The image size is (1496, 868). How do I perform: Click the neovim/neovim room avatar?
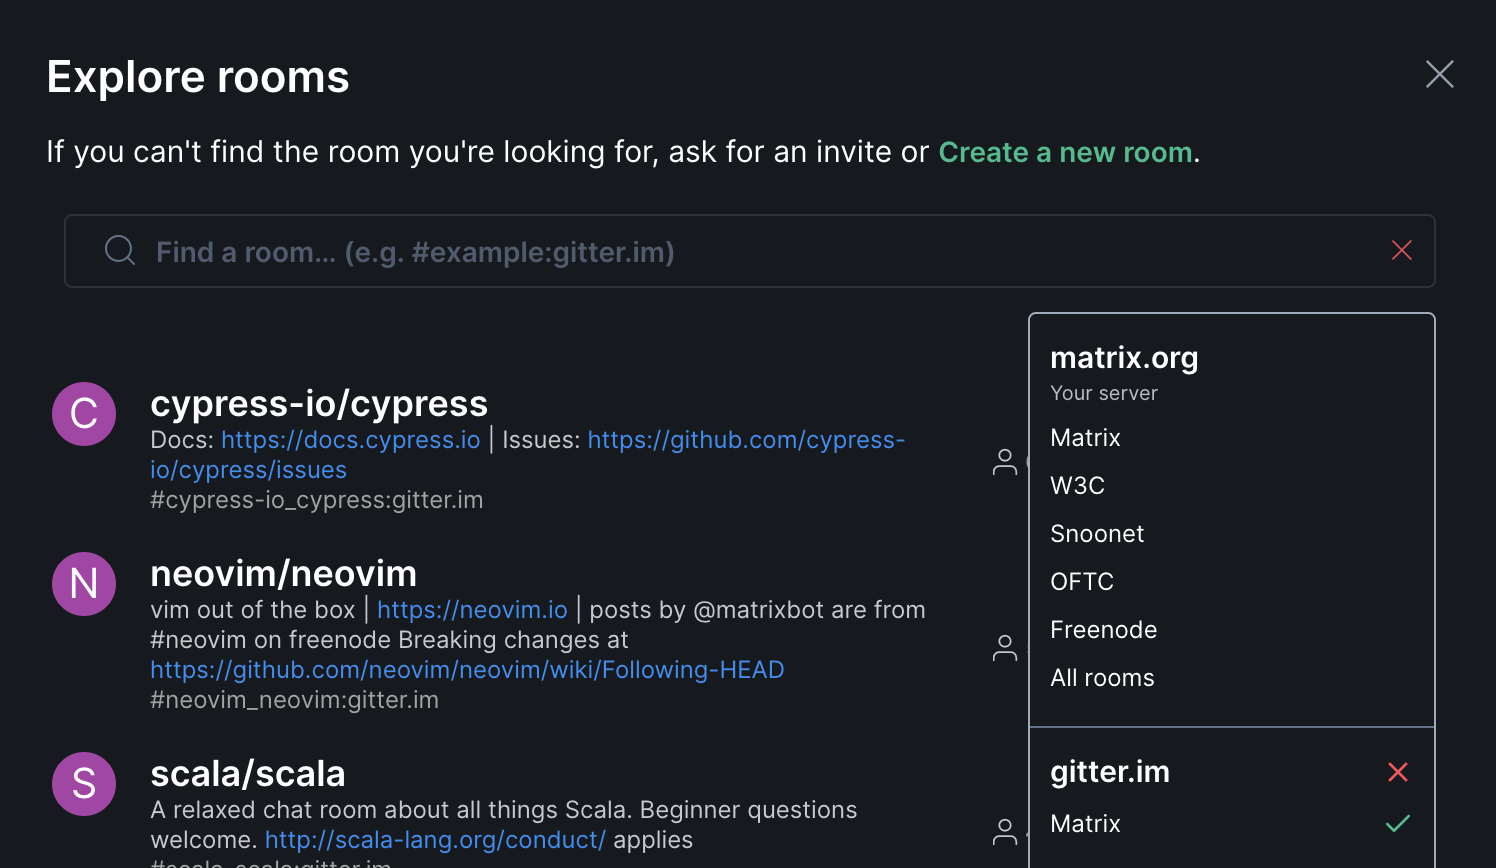click(84, 584)
